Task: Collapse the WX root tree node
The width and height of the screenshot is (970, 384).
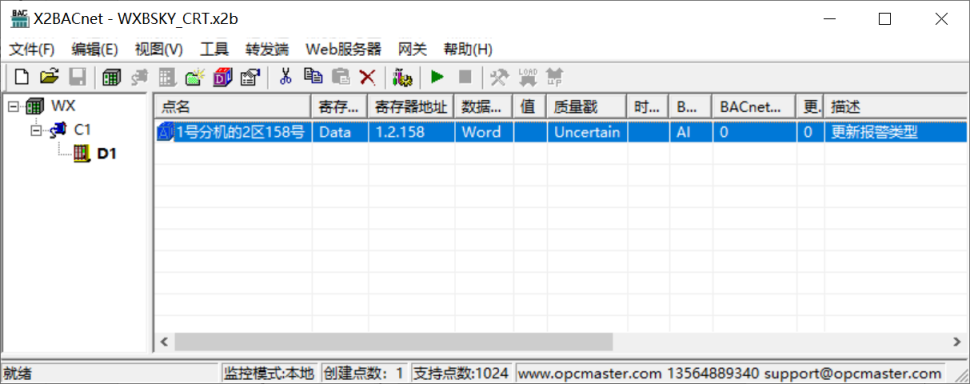Action: (13, 106)
